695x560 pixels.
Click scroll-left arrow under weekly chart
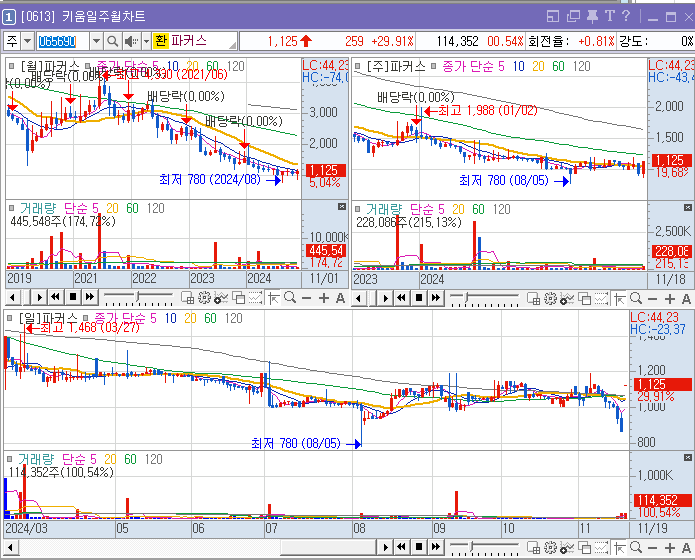point(359,298)
